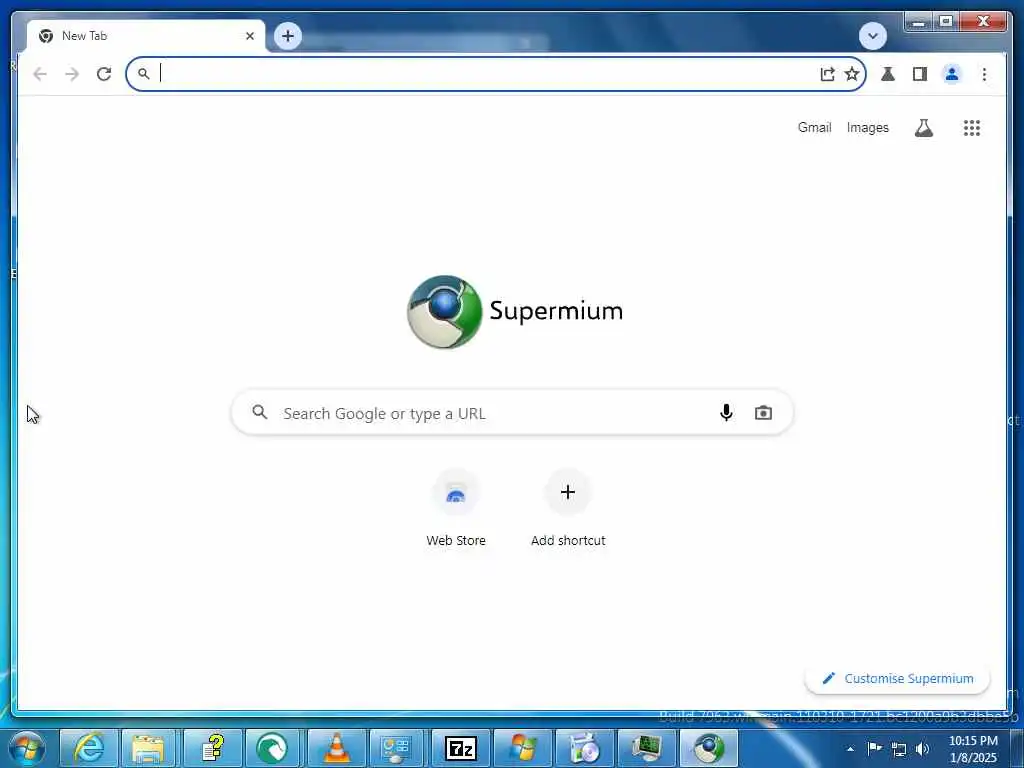This screenshot has height=768, width=1024.
Task: Go forward with the forward arrow
Action: click(72, 74)
